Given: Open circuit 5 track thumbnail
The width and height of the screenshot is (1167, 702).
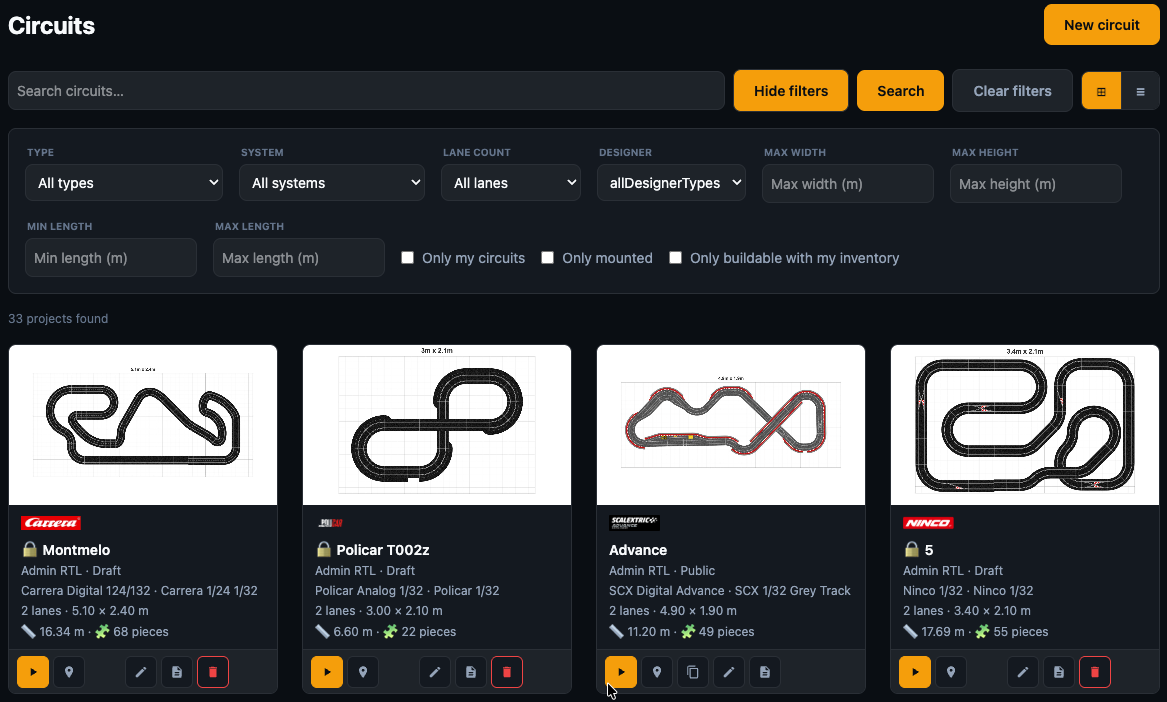Looking at the screenshot, I should pos(1025,425).
